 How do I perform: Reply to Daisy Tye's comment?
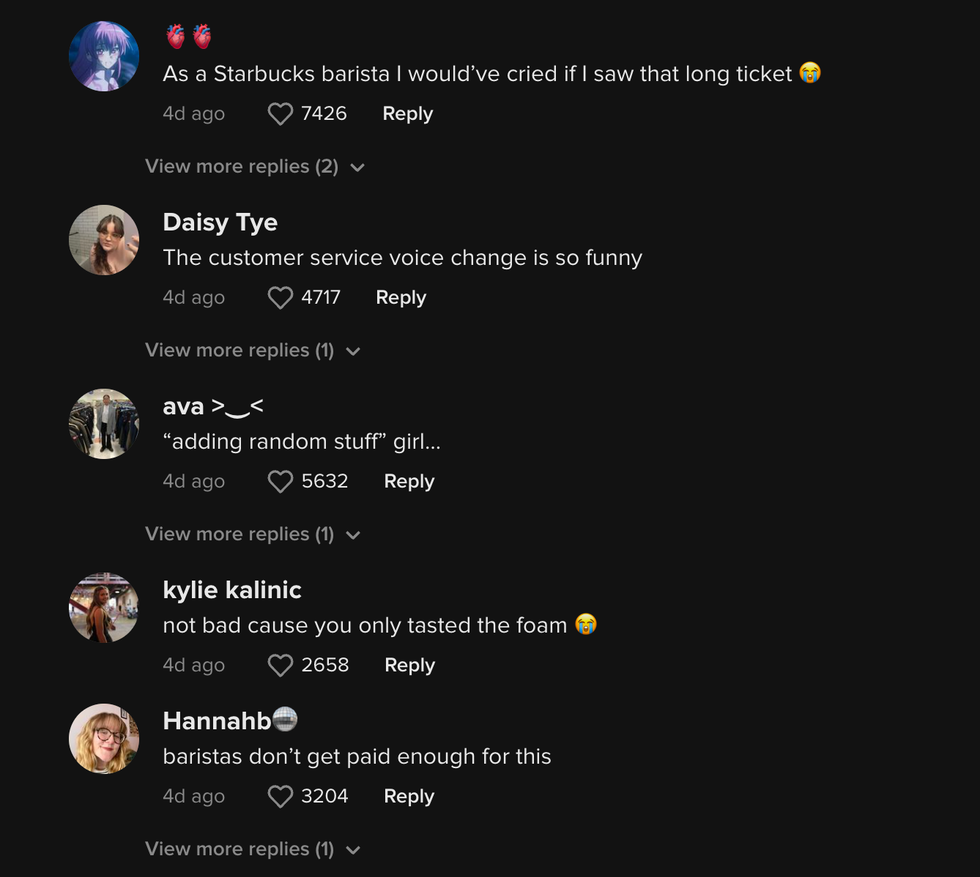400,297
